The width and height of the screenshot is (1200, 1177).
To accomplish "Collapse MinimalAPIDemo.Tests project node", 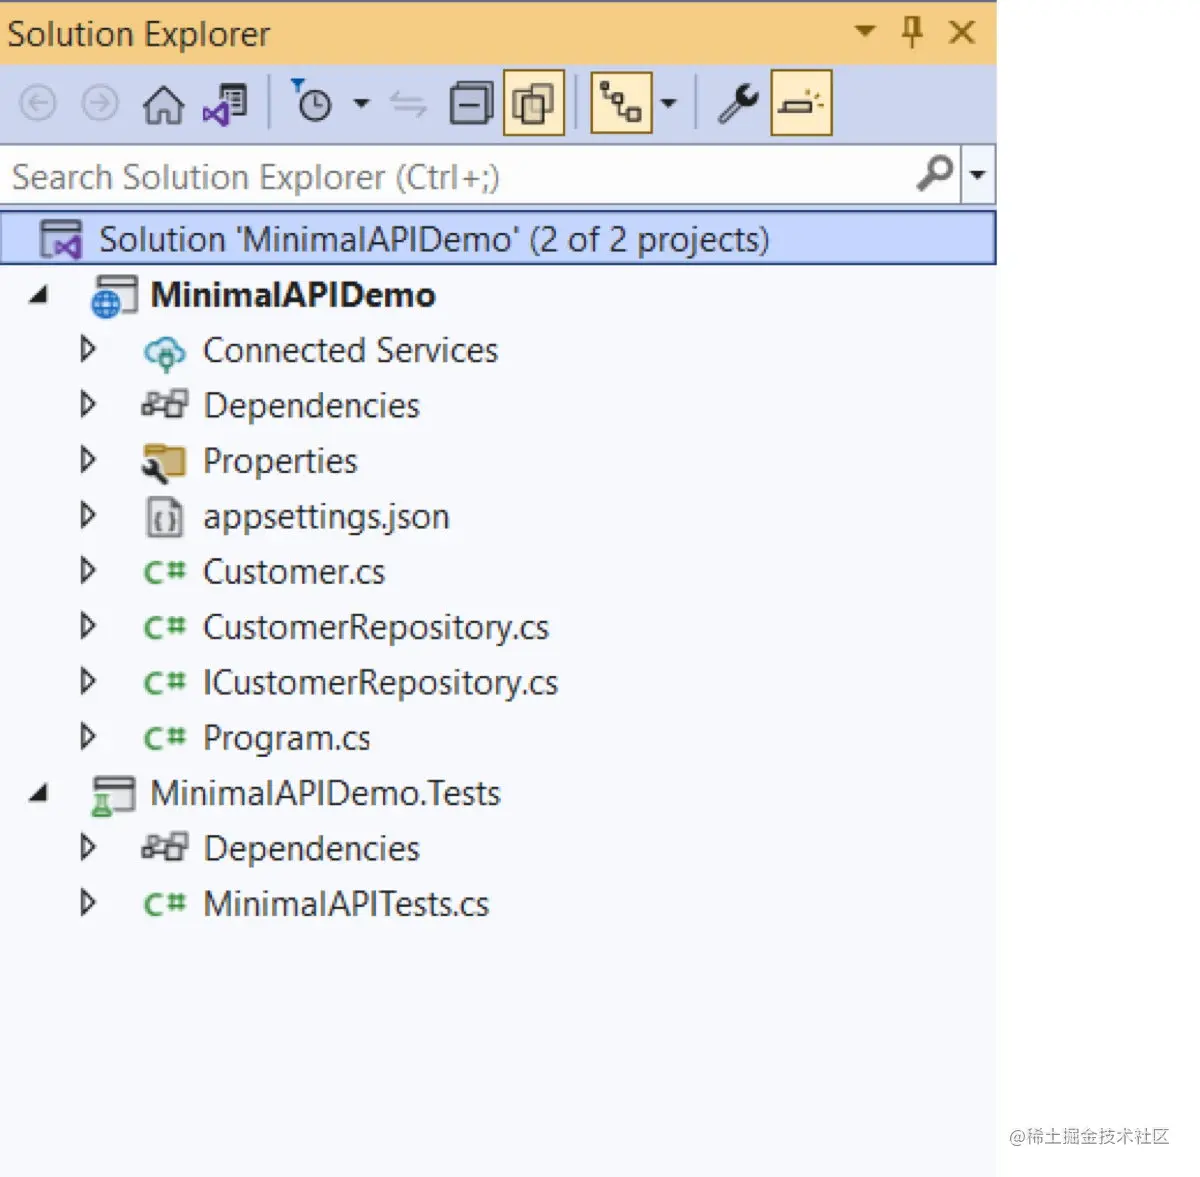I will pyautogui.click(x=39, y=793).
